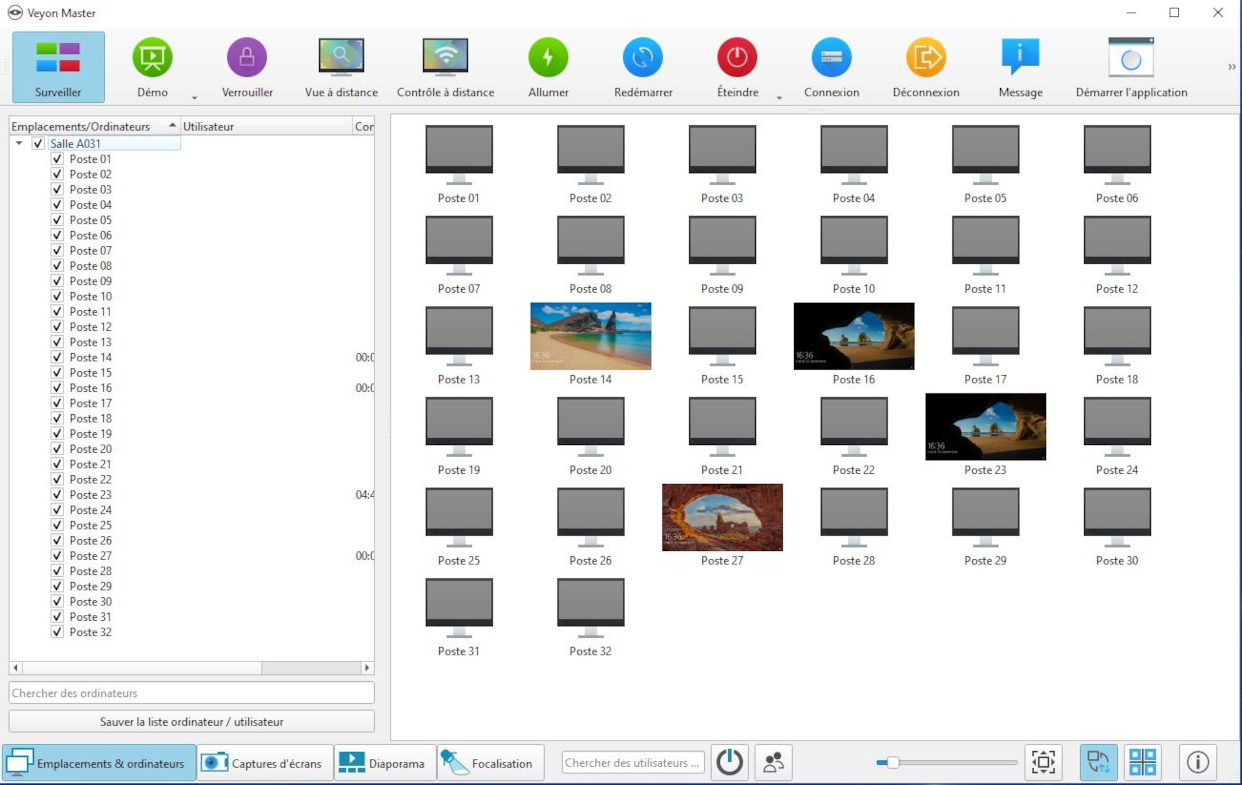1242x785 pixels.
Task: Uncheck the Poste 20 checkbox
Action: coord(58,449)
